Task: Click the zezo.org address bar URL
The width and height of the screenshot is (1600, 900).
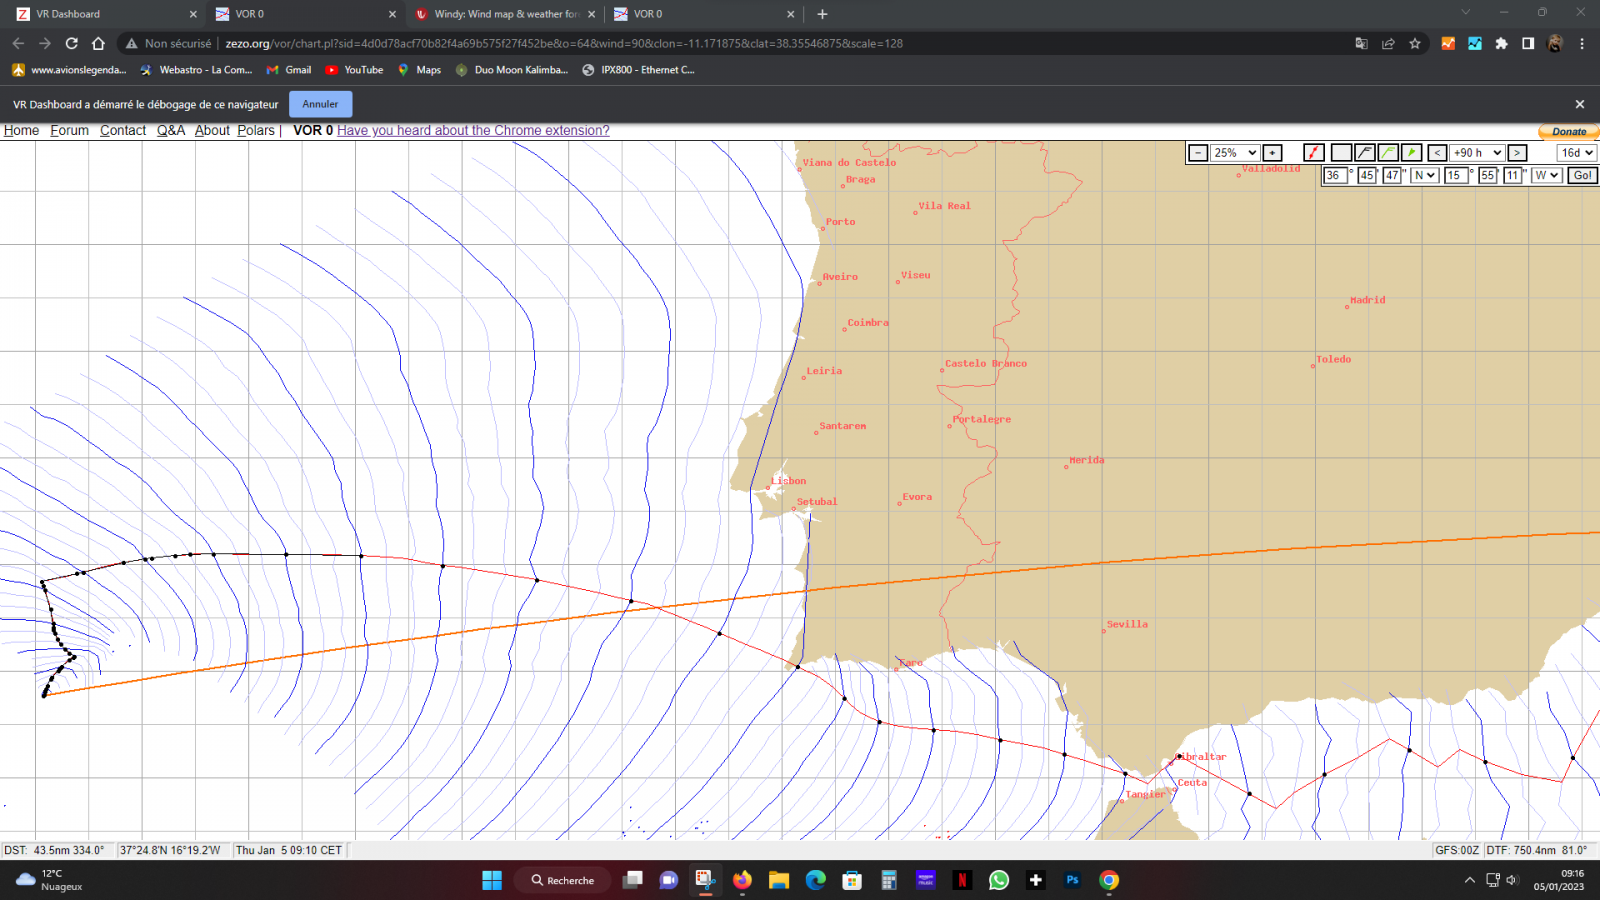Action: [x=564, y=43]
